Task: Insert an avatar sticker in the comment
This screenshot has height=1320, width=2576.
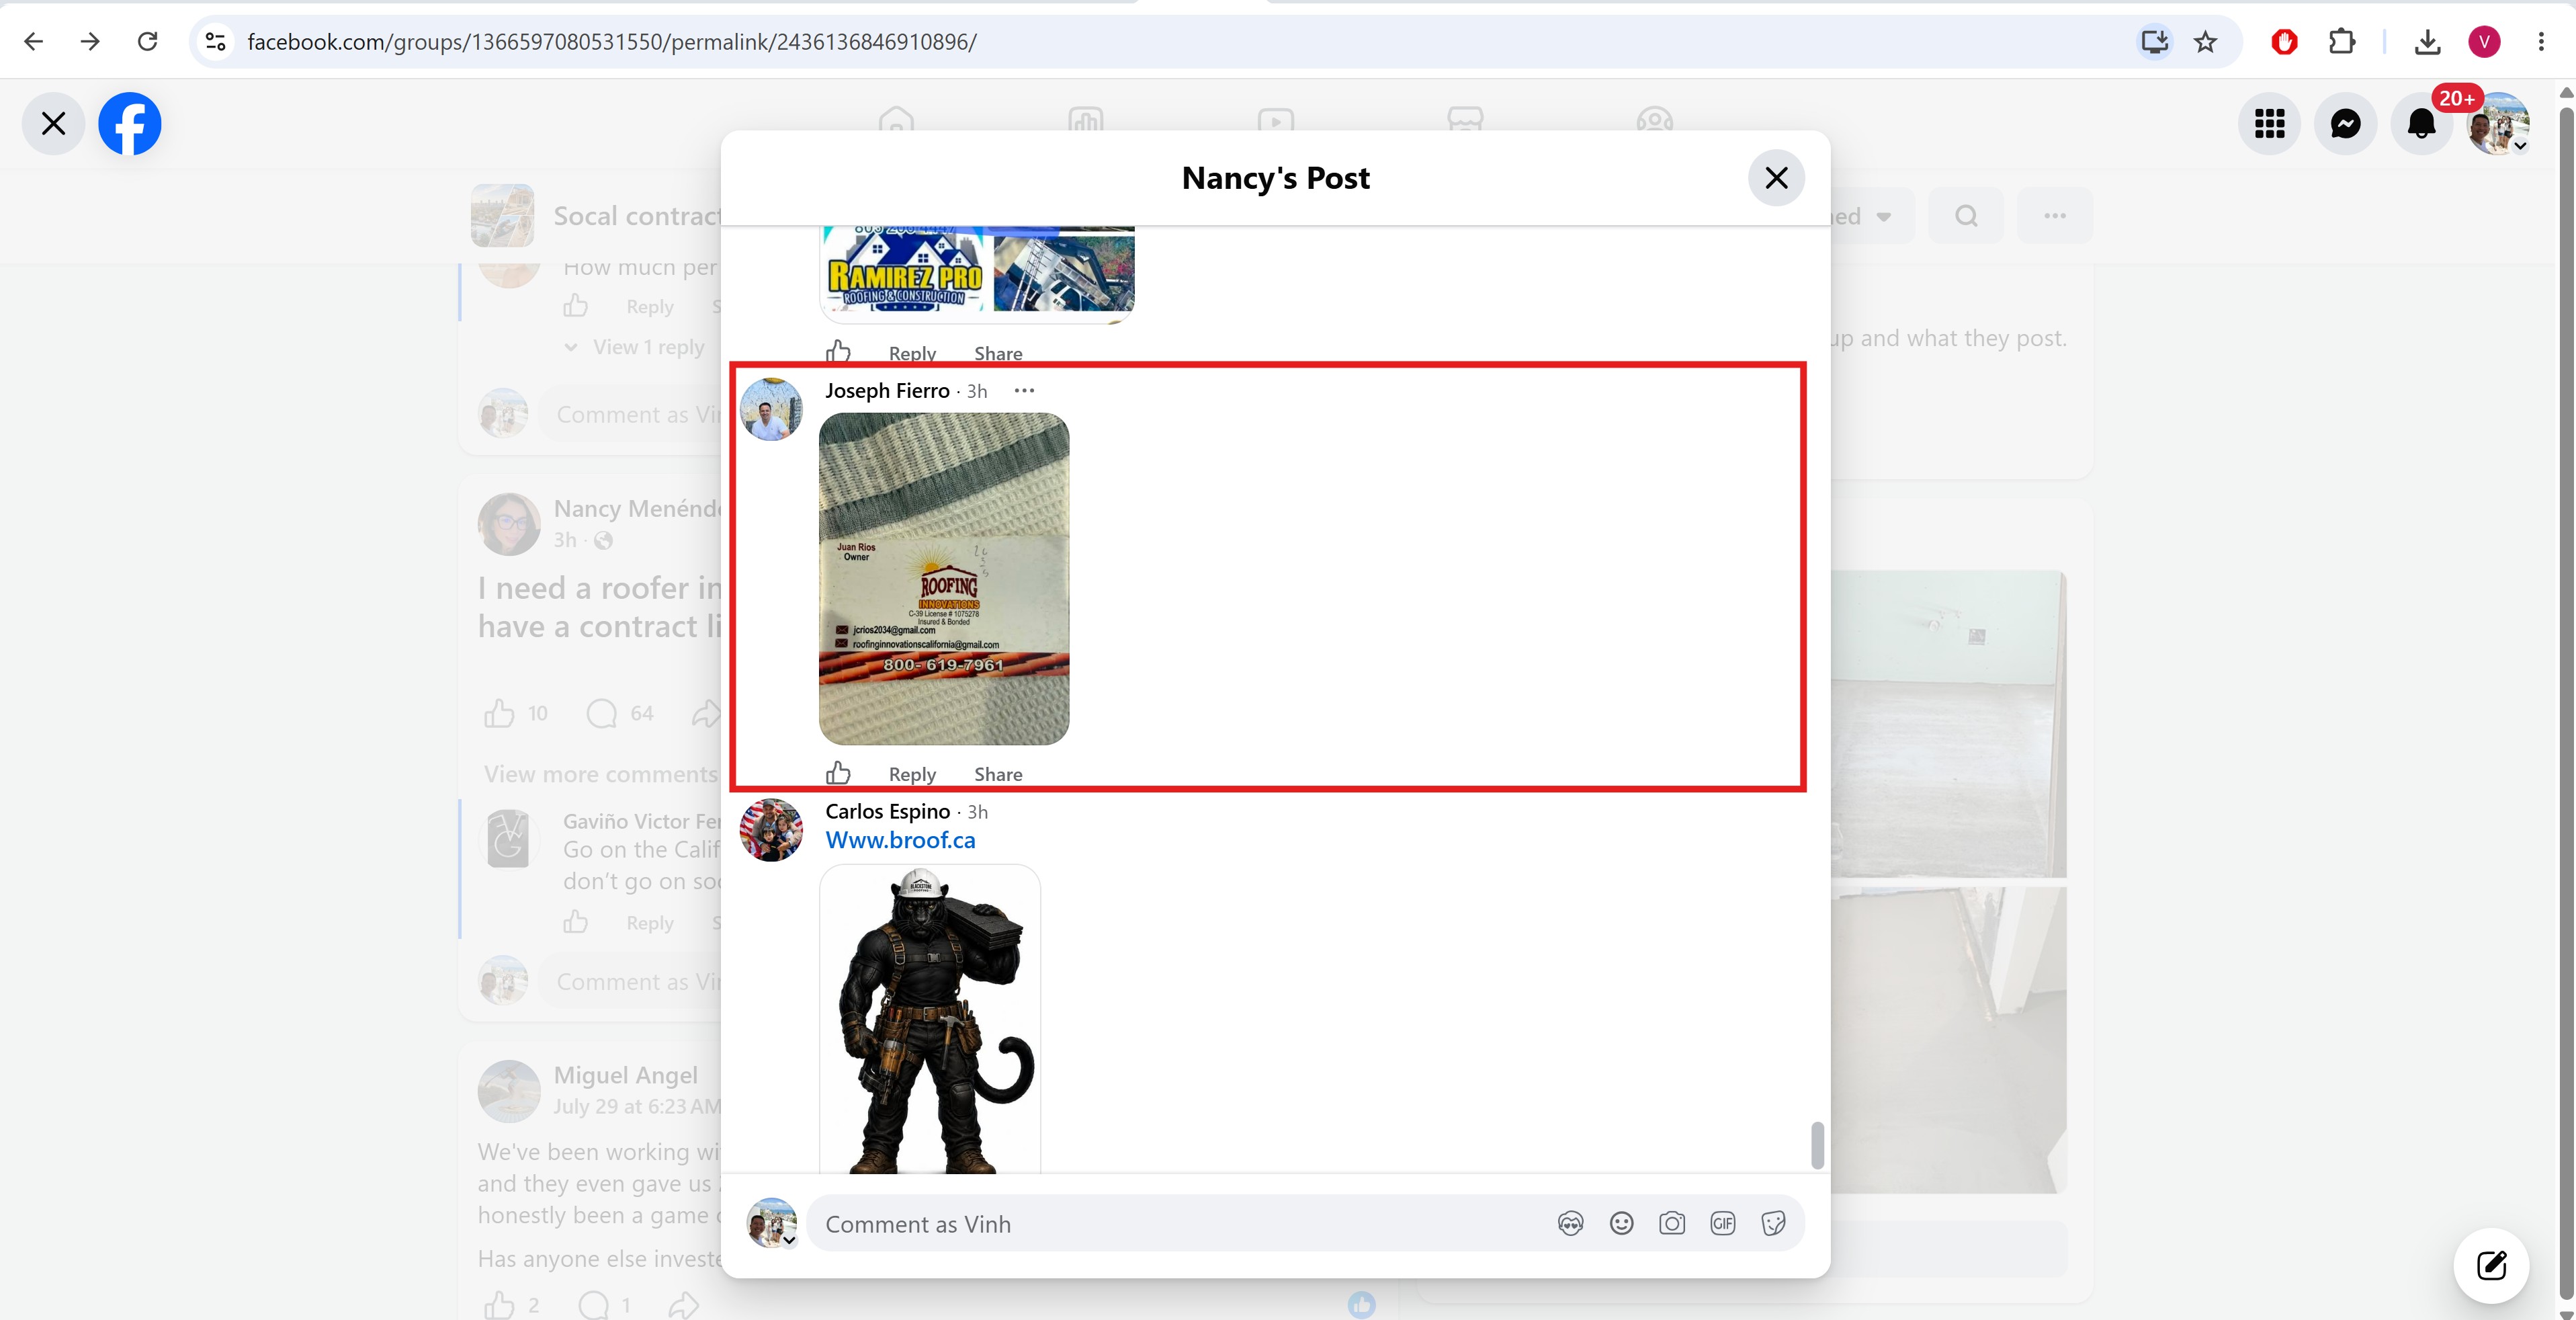Action: coord(1570,1224)
